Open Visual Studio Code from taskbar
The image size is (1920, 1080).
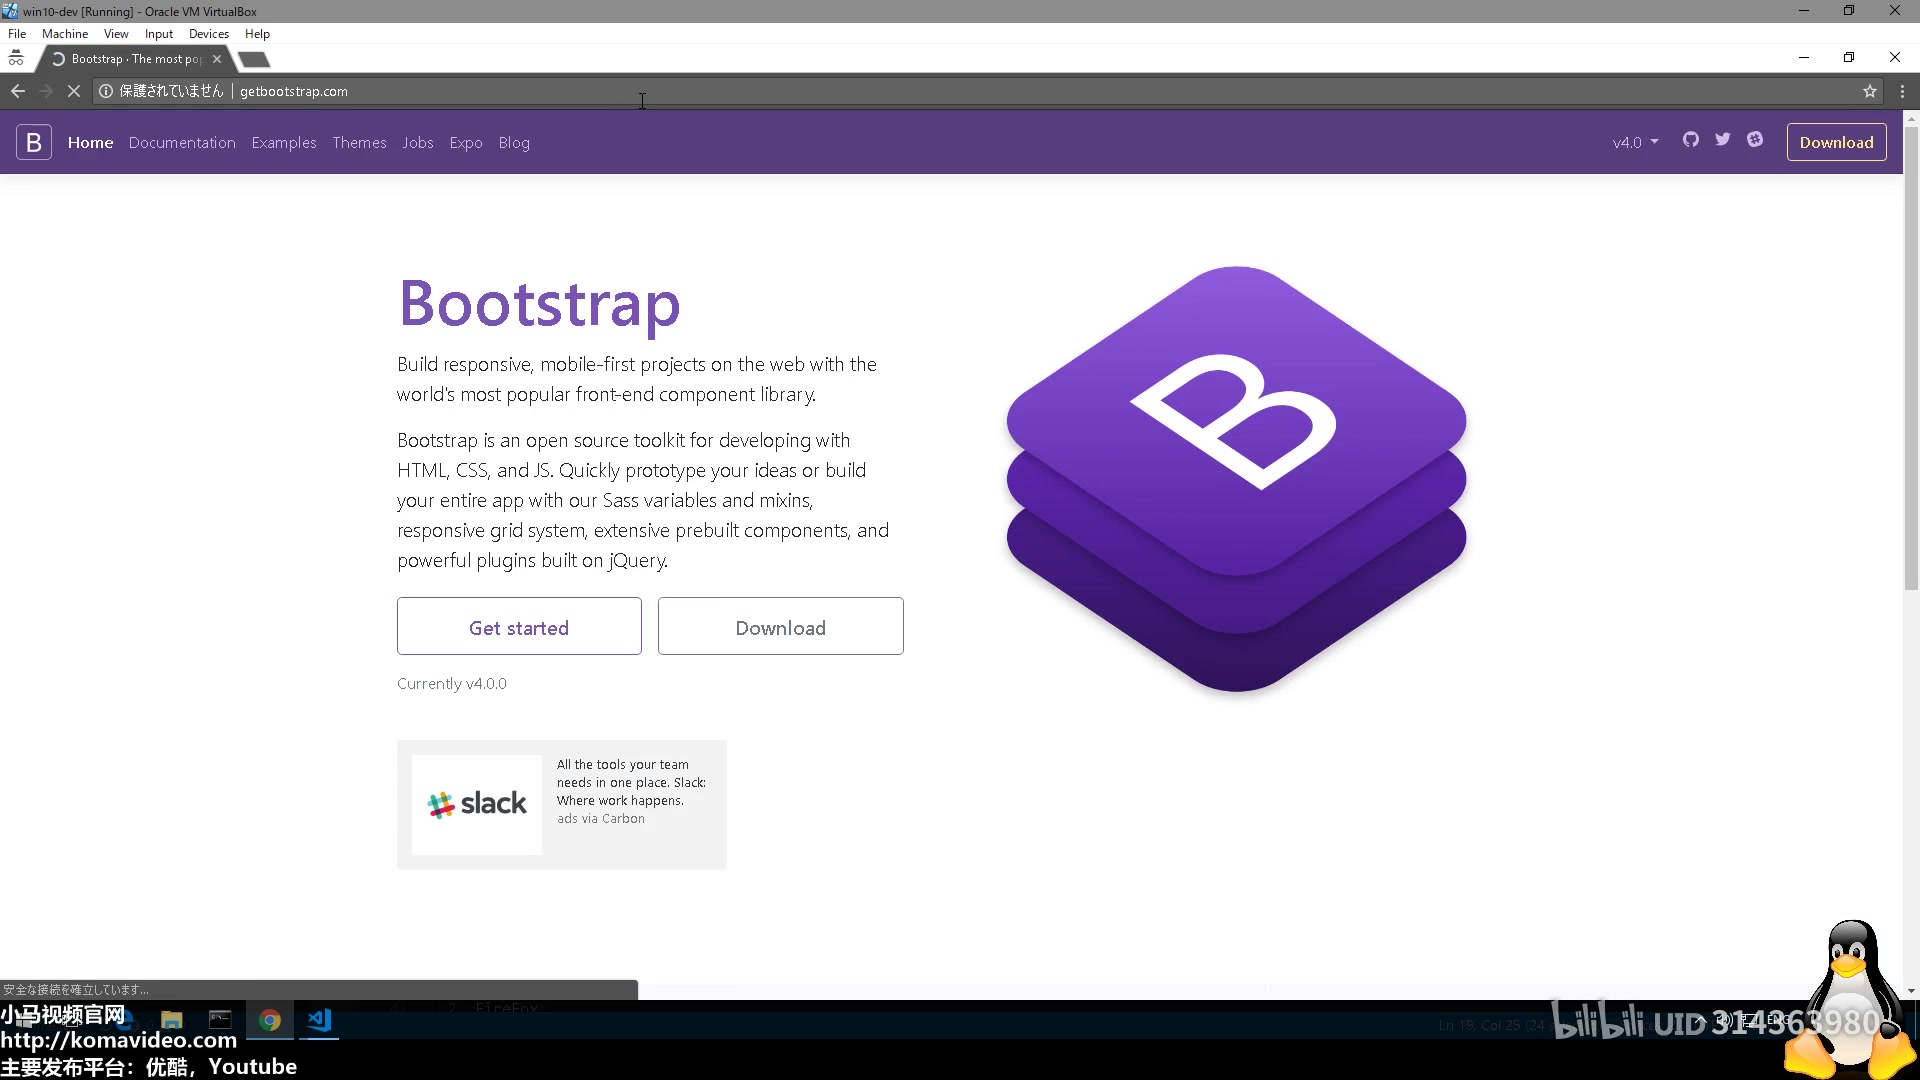[x=319, y=1020]
